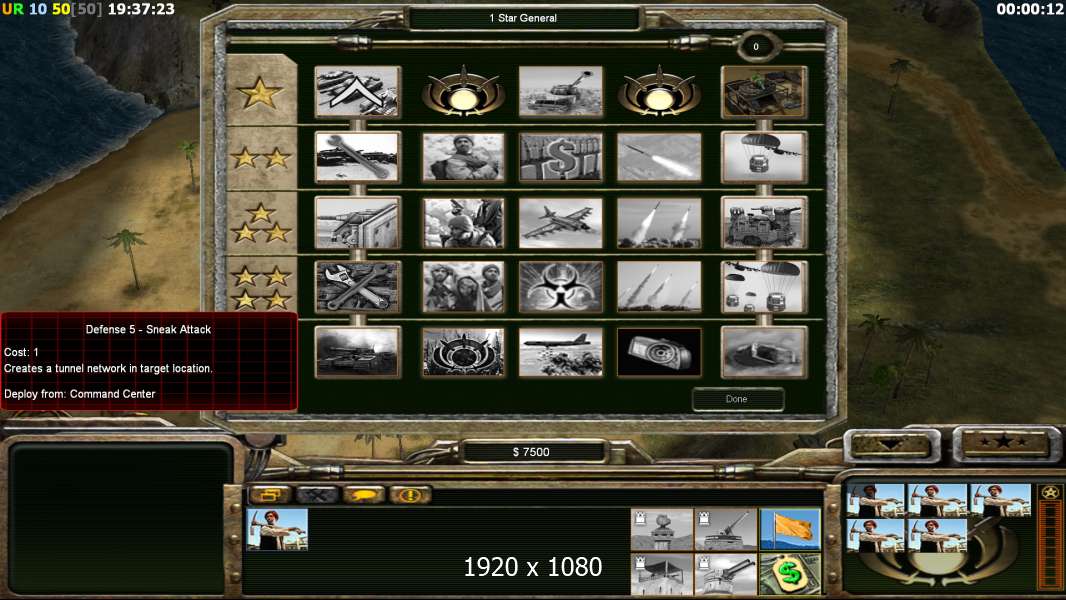Click "Defense 5 - Sneak Attack" tooltip title
Viewport: 1066px width, 600px height.
(148, 330)
